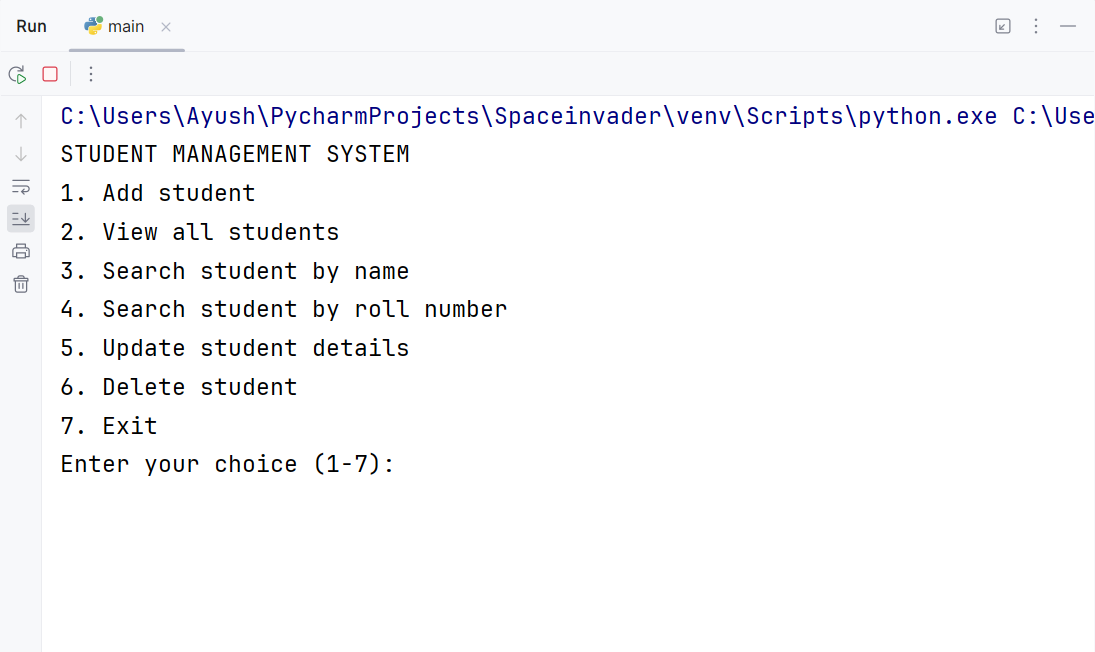Click the Run tool window title
Screen dimensions: 1095x652
(31, 26)
